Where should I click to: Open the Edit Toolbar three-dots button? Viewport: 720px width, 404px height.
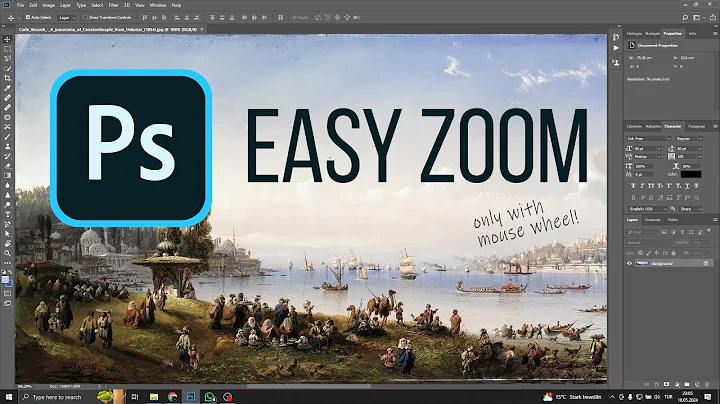pos(7,263)
